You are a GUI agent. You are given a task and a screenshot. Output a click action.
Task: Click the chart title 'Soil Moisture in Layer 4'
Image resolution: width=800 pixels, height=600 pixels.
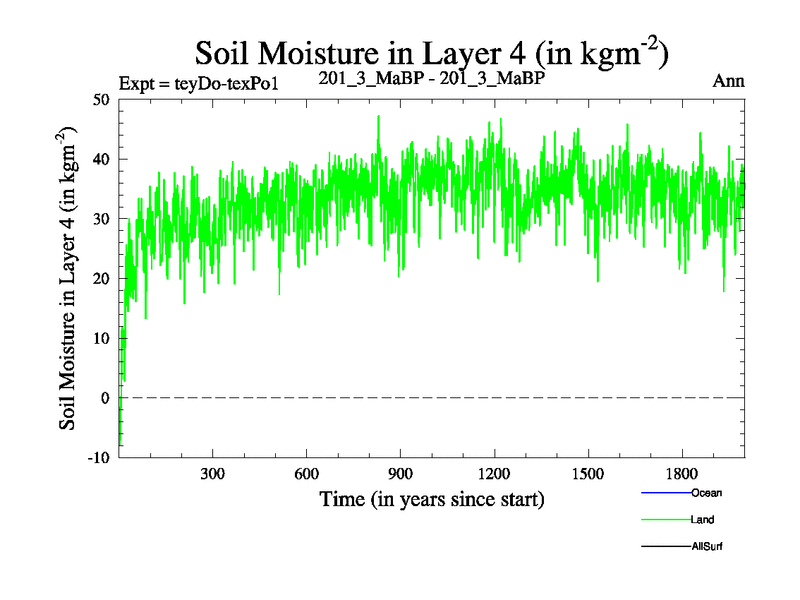click(431, 51)
